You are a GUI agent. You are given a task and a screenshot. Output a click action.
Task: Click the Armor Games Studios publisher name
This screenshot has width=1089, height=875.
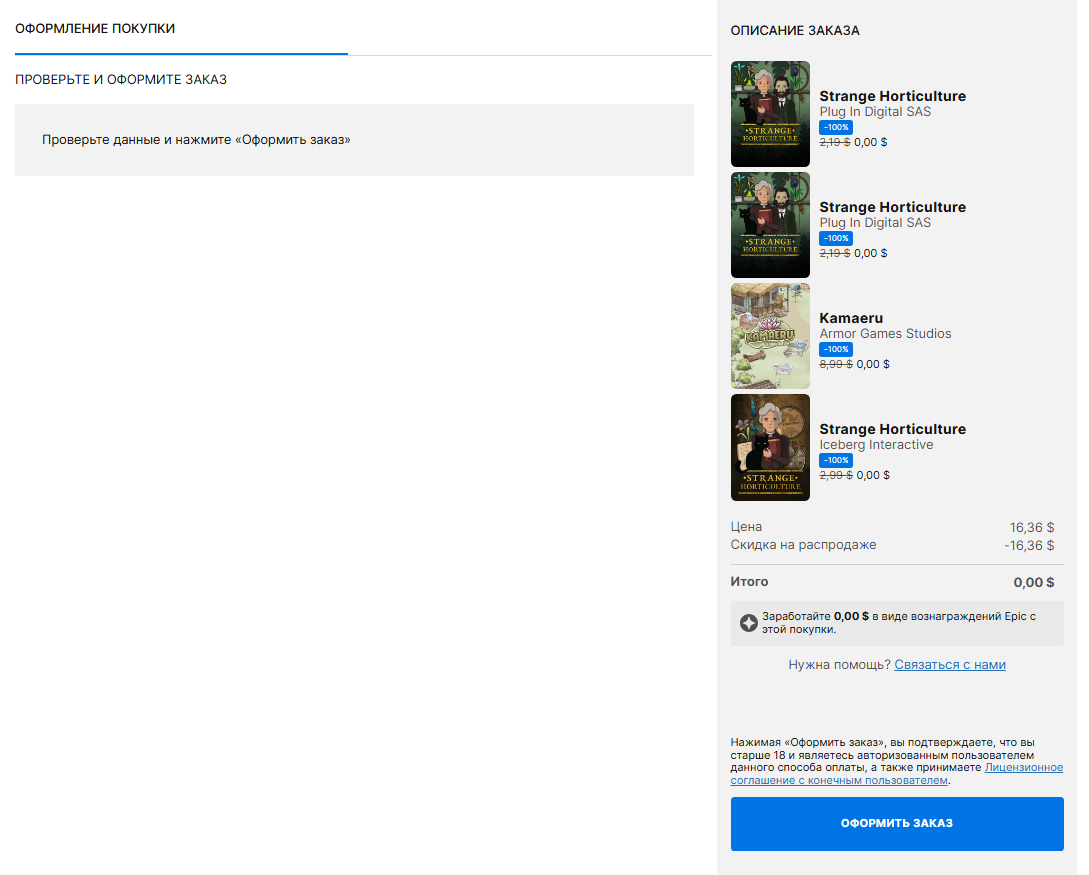885,334
